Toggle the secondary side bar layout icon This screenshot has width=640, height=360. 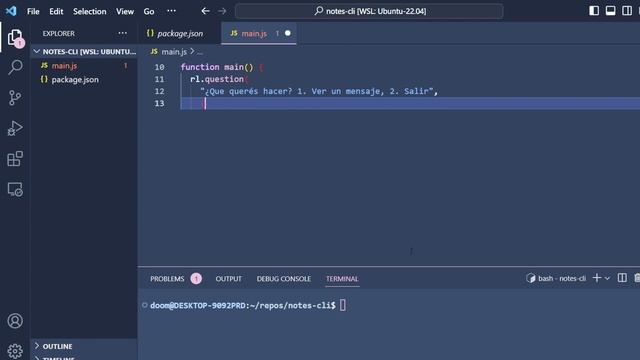pos(627,11)
